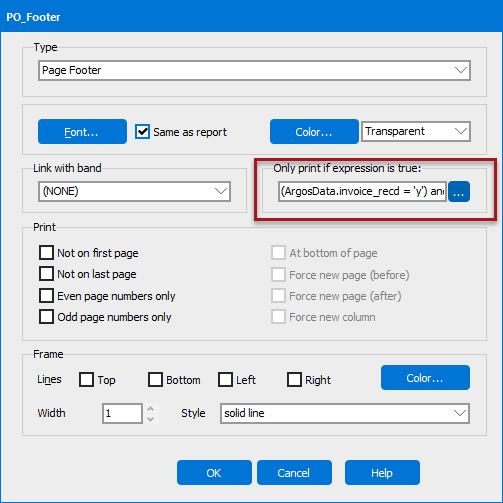
Task: Click the print expression text field
Action: tap(362, 191)
